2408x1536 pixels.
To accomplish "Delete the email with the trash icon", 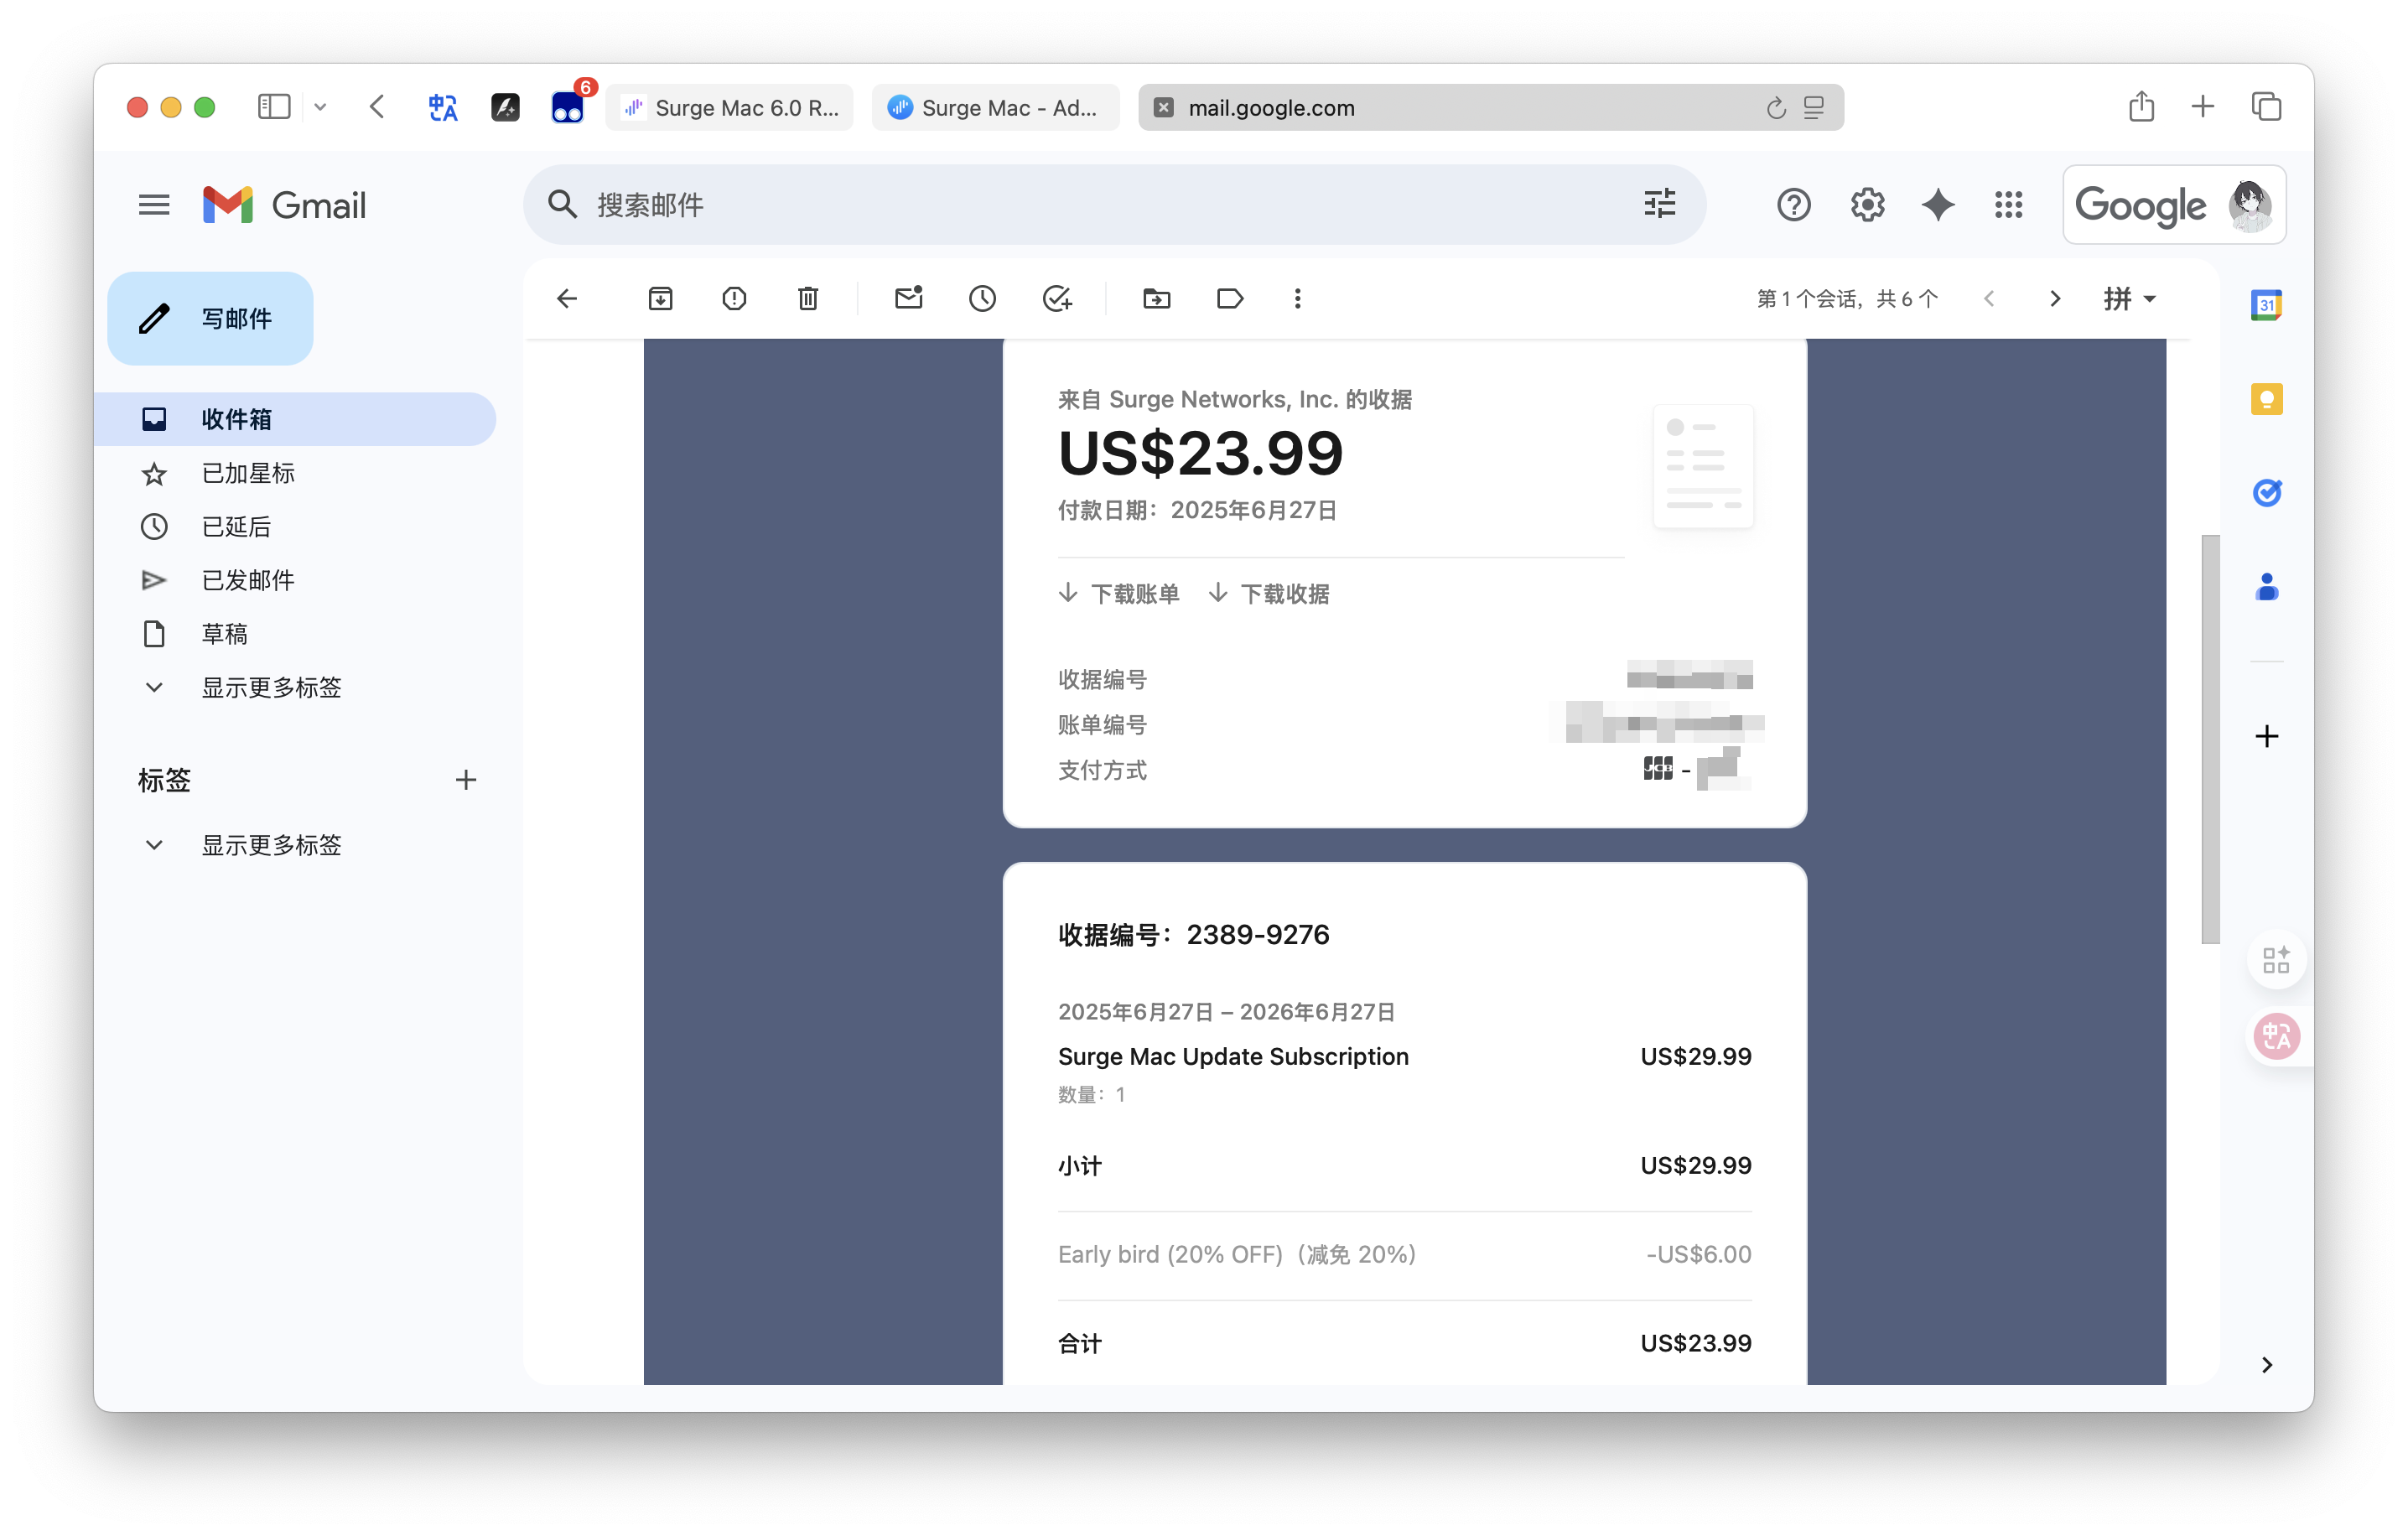I will point(808,298).
